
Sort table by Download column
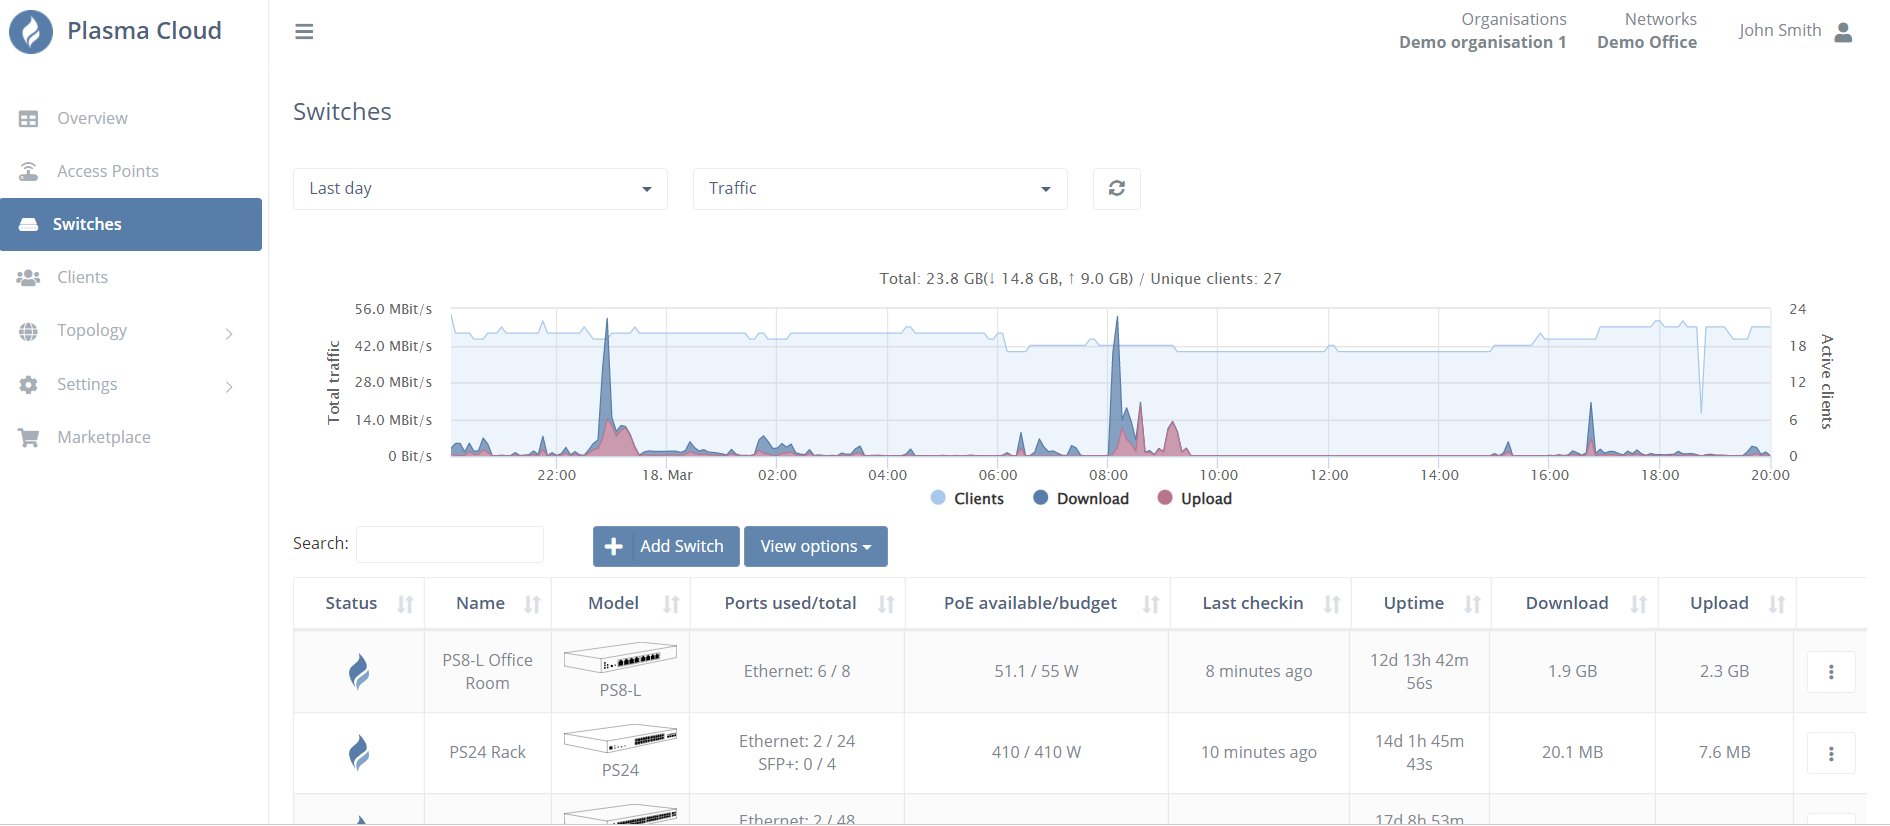(1638, 604)
